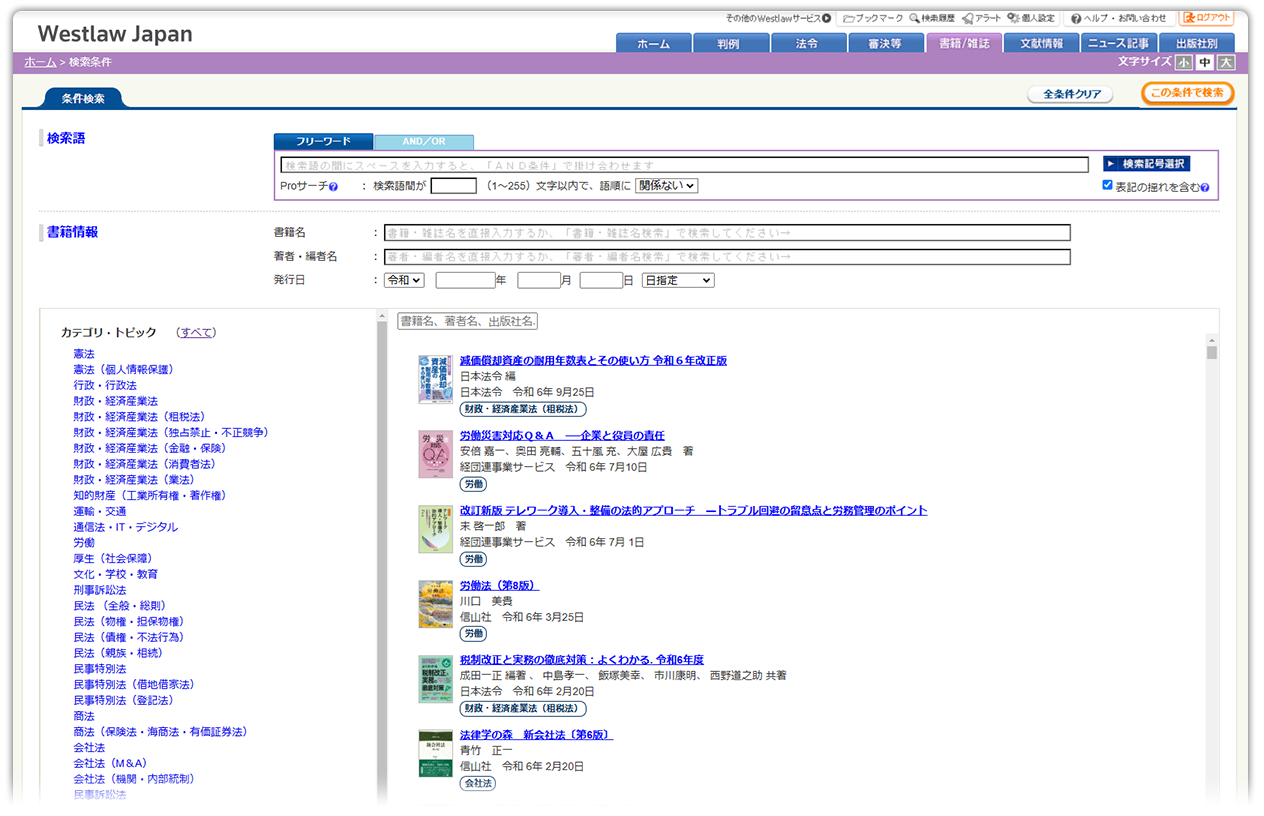This screenshot has height=816, width=1264.
Task: Click the この条件で検索 search button
Action: pos(1187,92)
